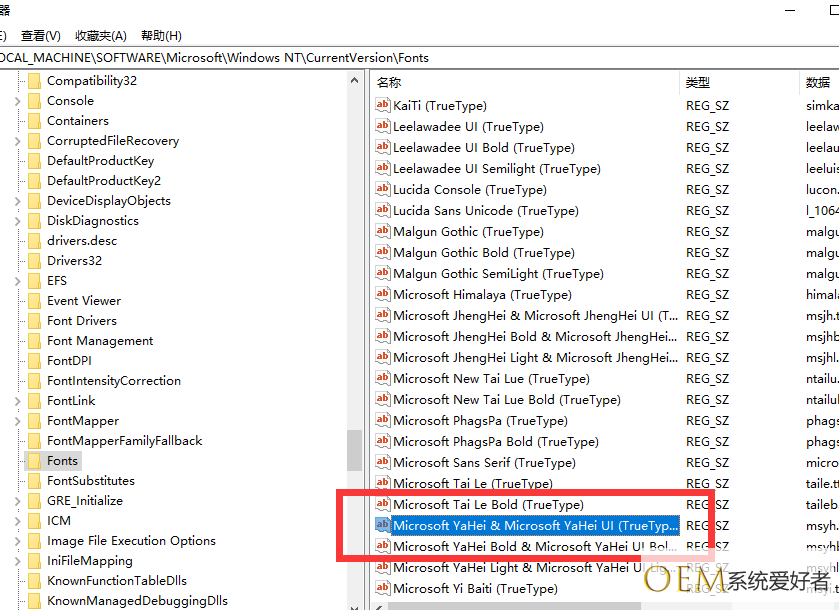The image size is (839, 610).
Task: Click the Malgun Gothic Bold value icon
Action: [382, 252]
